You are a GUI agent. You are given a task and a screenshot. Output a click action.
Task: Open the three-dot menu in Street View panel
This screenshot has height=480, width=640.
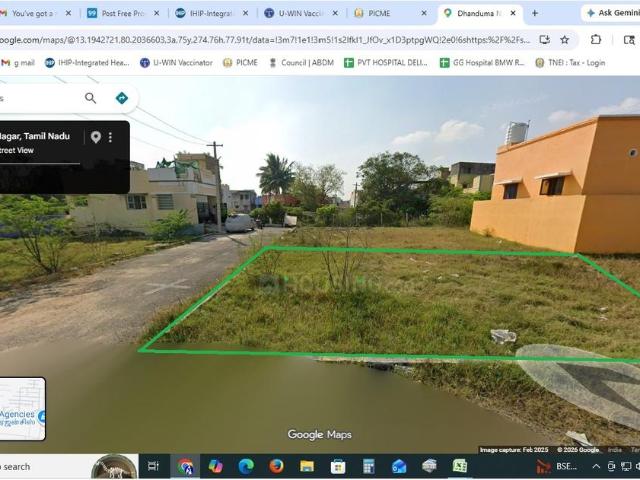110,137
